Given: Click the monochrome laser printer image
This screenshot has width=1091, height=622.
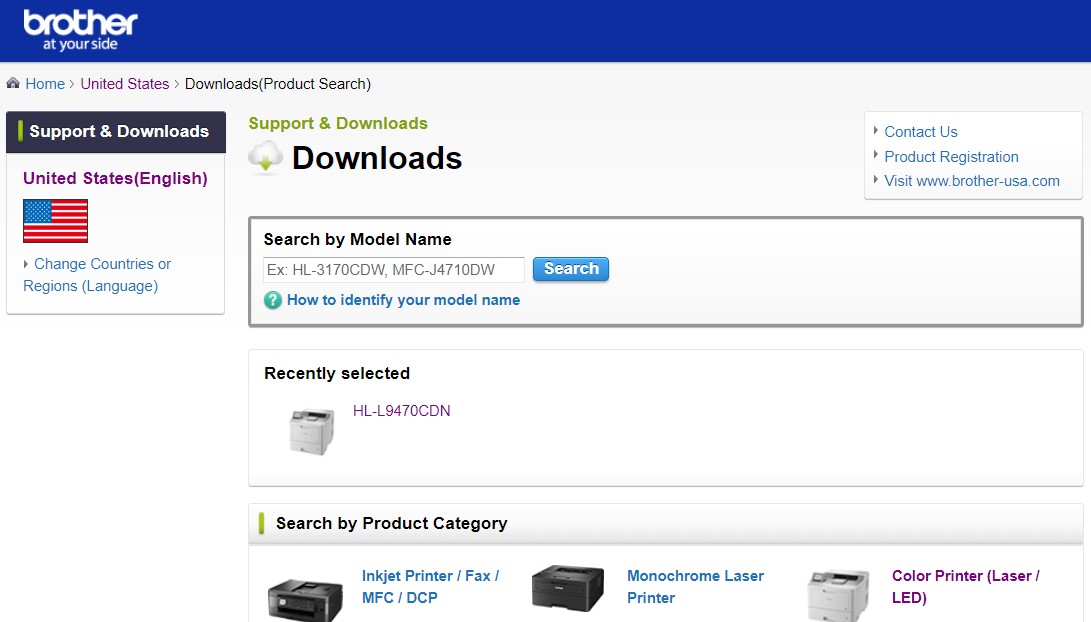Looking at the screenshot, I should pyautogui.click(x=568, y=589).
